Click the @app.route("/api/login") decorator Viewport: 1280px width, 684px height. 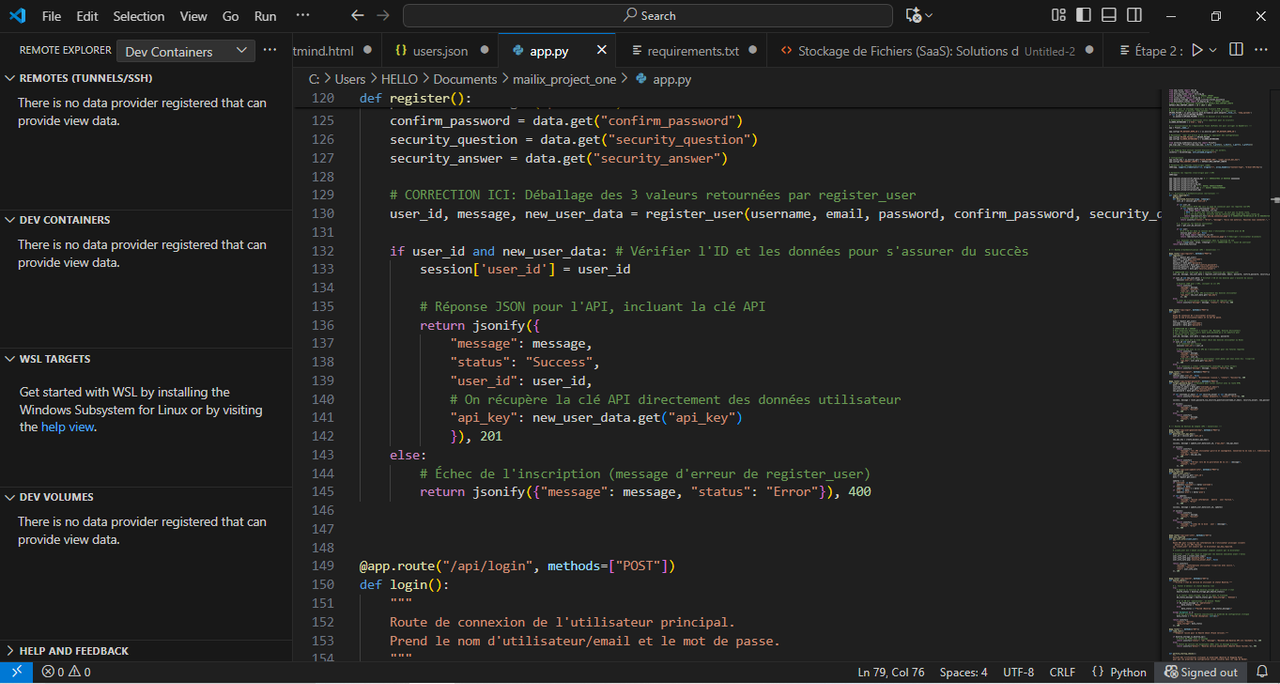(x=518, y=566)
